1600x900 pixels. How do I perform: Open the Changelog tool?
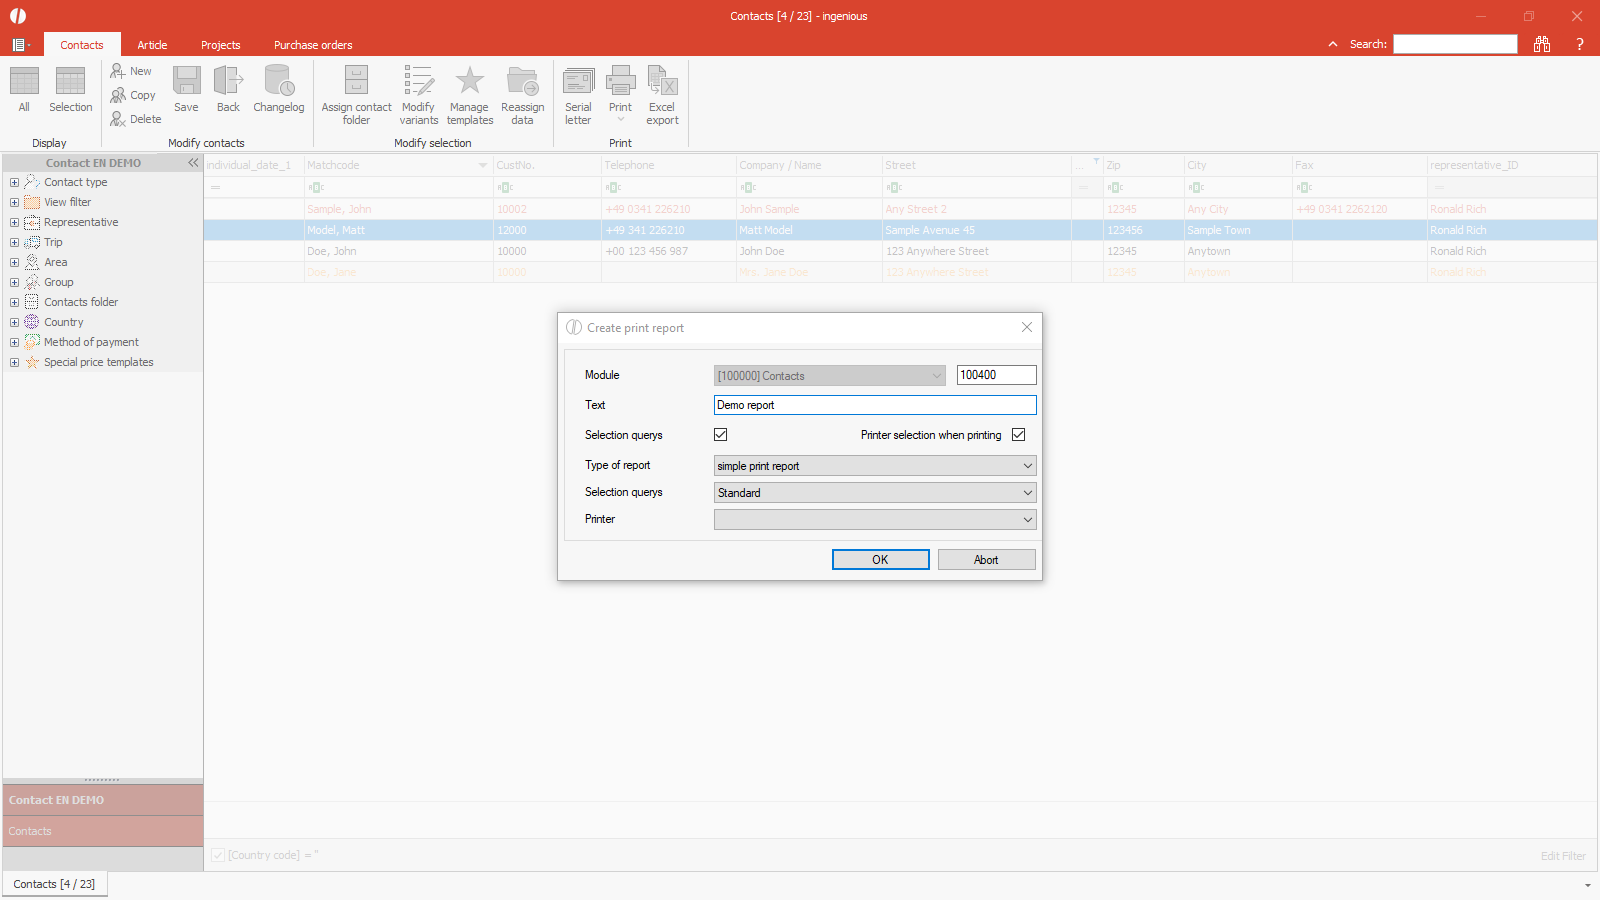[278, 82]
